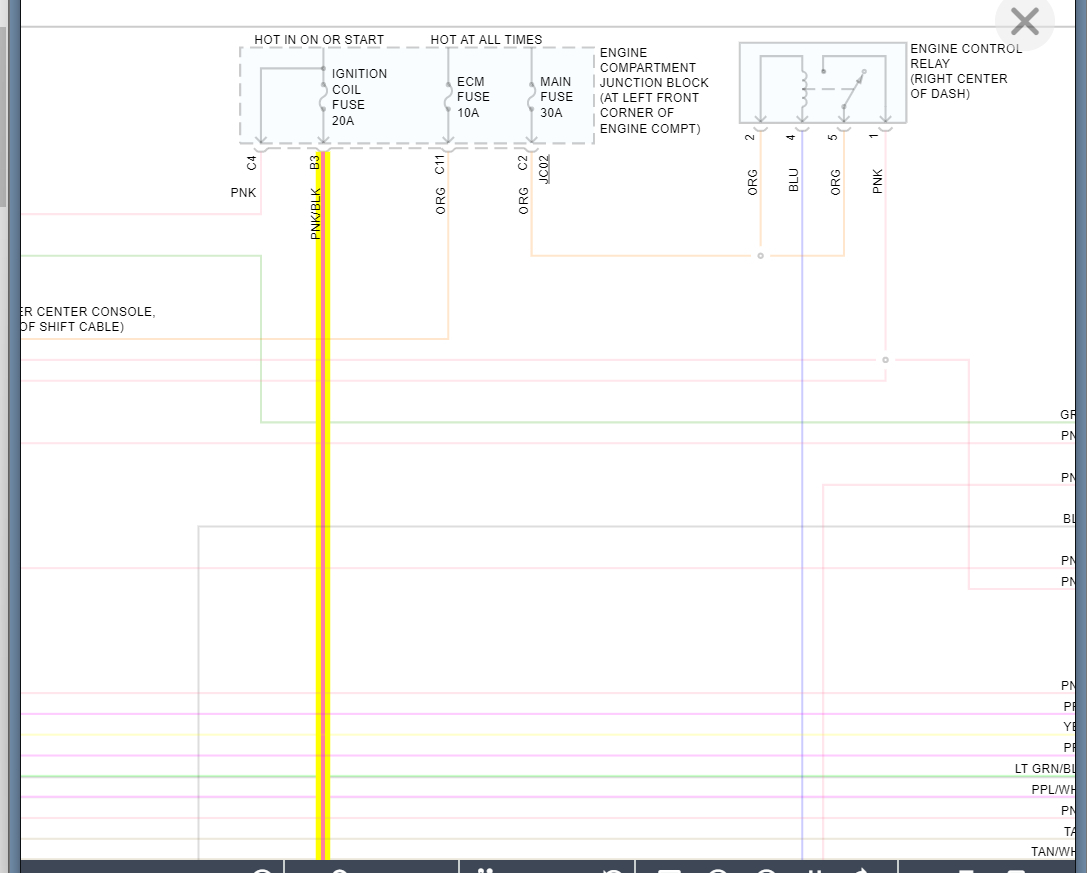1087x873 pixels.
Task: Click the "HOT AT ALL TIMES" label
Action: tap(486, 40)
